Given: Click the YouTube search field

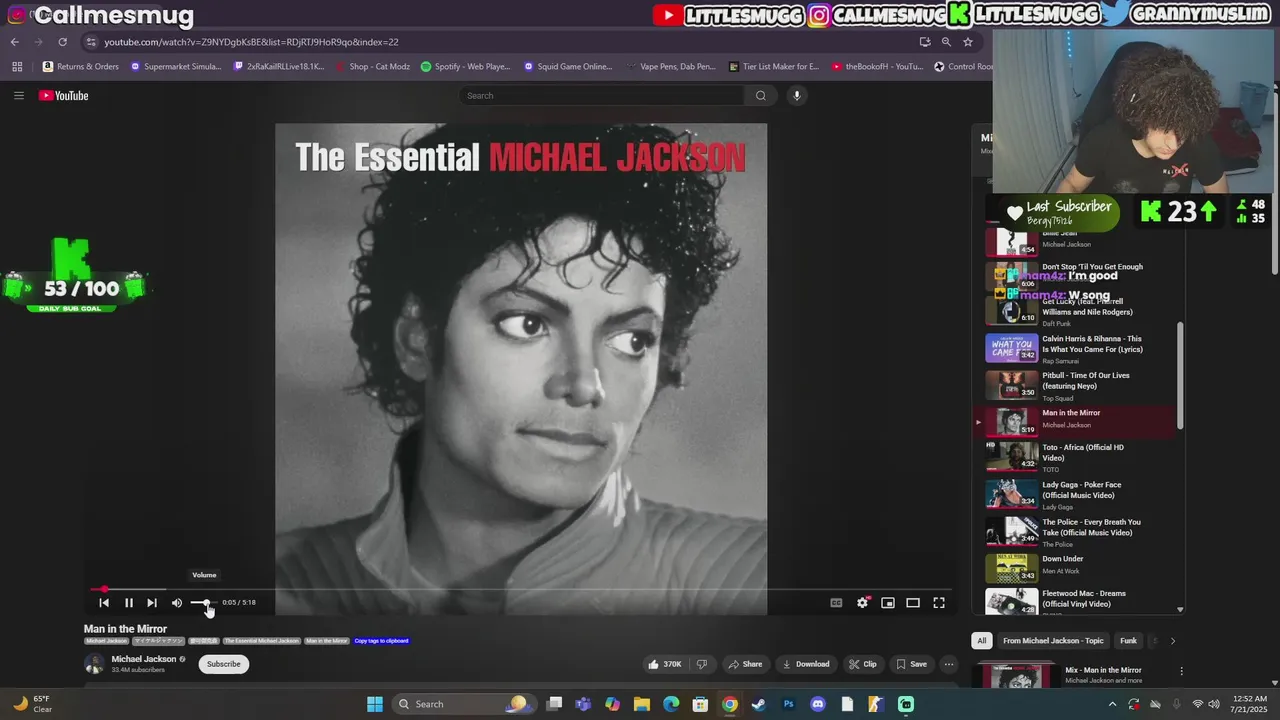Looking at the screenshot, I should tap(600, 96).
